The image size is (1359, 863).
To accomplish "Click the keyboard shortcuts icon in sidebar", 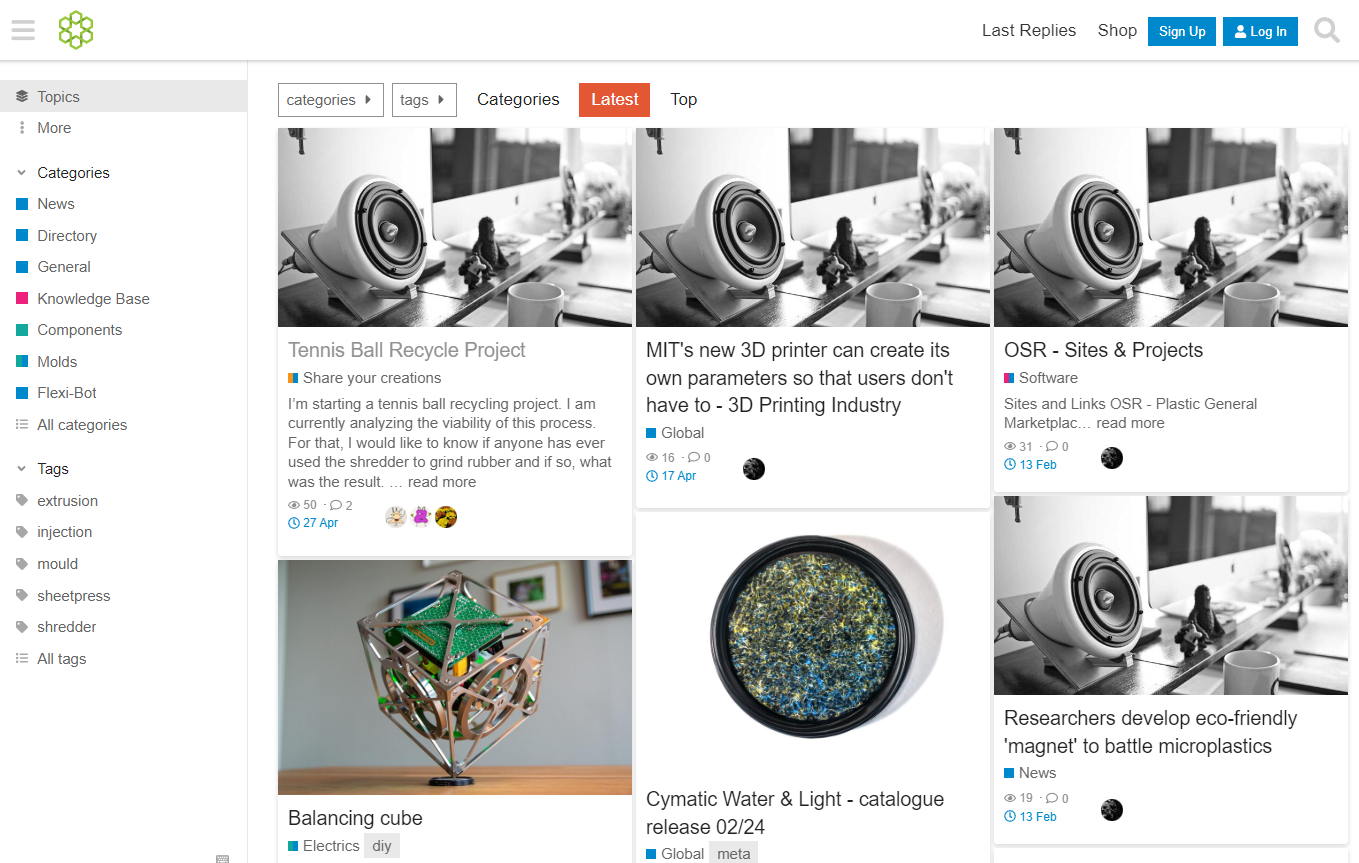I will click(x=223, y=857).
